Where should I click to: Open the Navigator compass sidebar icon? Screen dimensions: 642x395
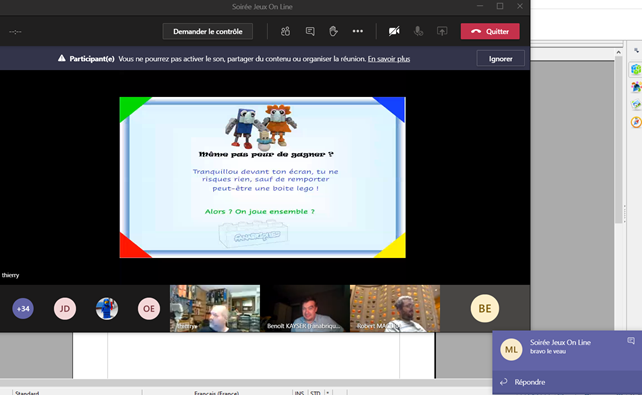(636, 122)
